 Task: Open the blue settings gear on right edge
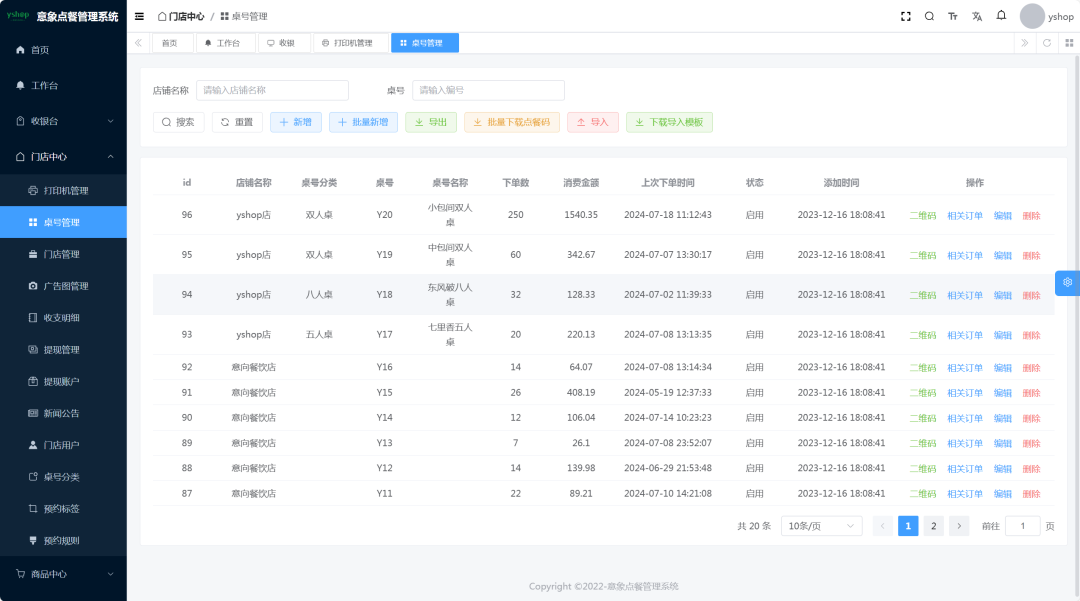point(1067,283)
